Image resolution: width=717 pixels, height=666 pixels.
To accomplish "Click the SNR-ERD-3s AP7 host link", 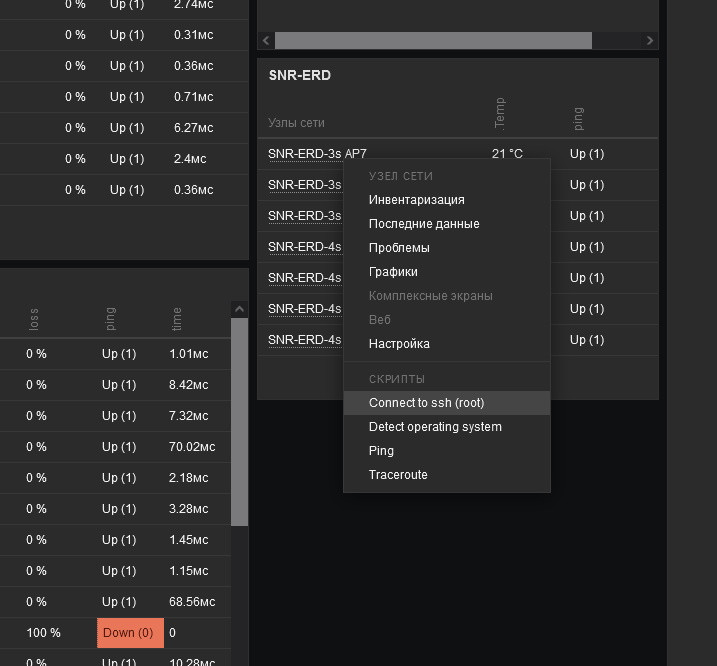I will pyautogui.click(x=317, y=154).
